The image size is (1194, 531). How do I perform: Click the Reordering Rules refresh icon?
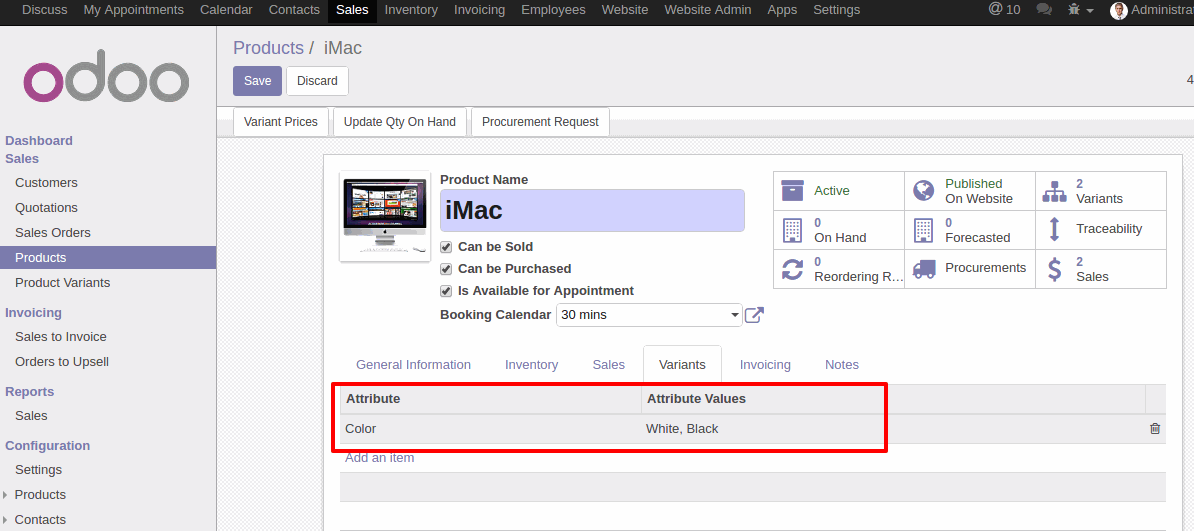tap(793, 269)
